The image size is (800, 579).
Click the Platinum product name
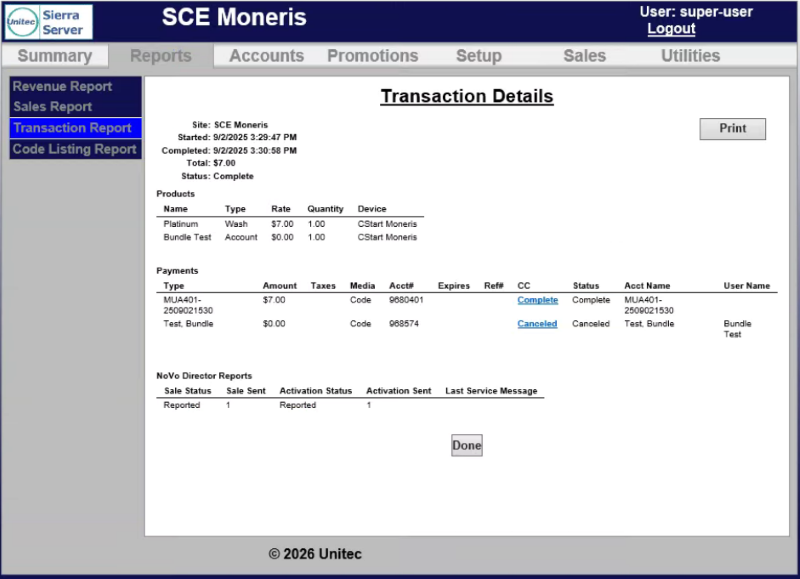tap(181, 224)
